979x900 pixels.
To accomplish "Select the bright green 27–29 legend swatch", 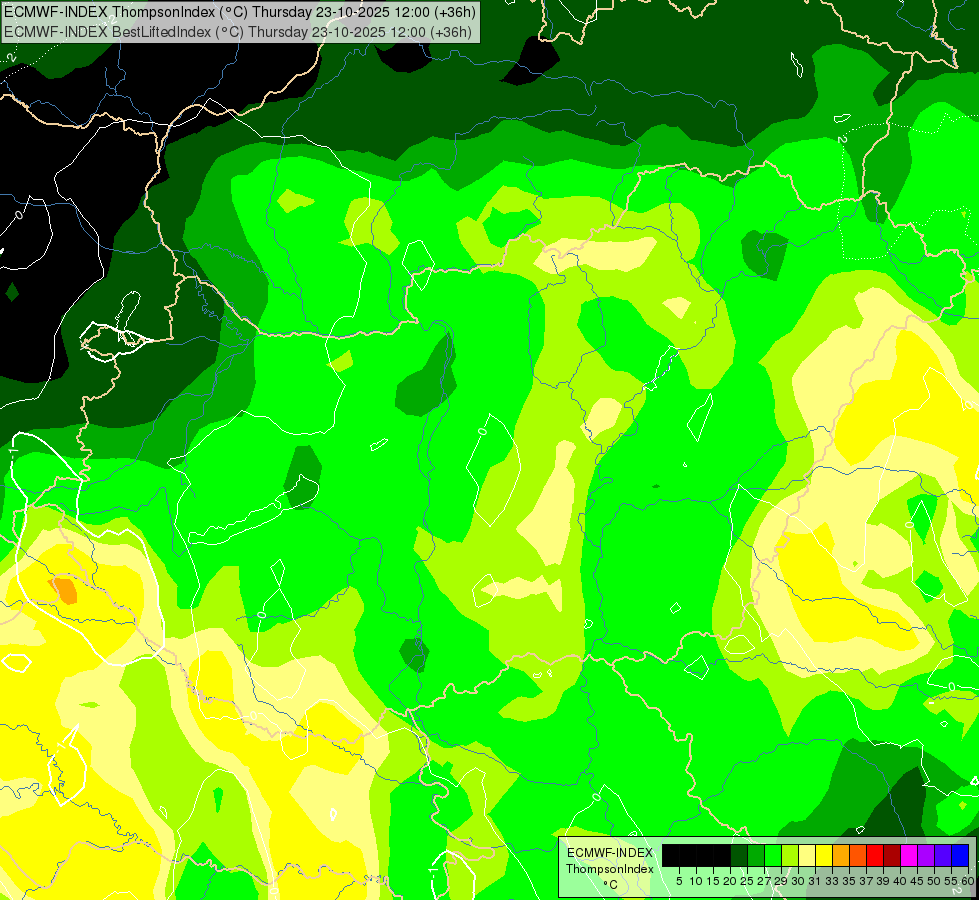I will point(773,856).
